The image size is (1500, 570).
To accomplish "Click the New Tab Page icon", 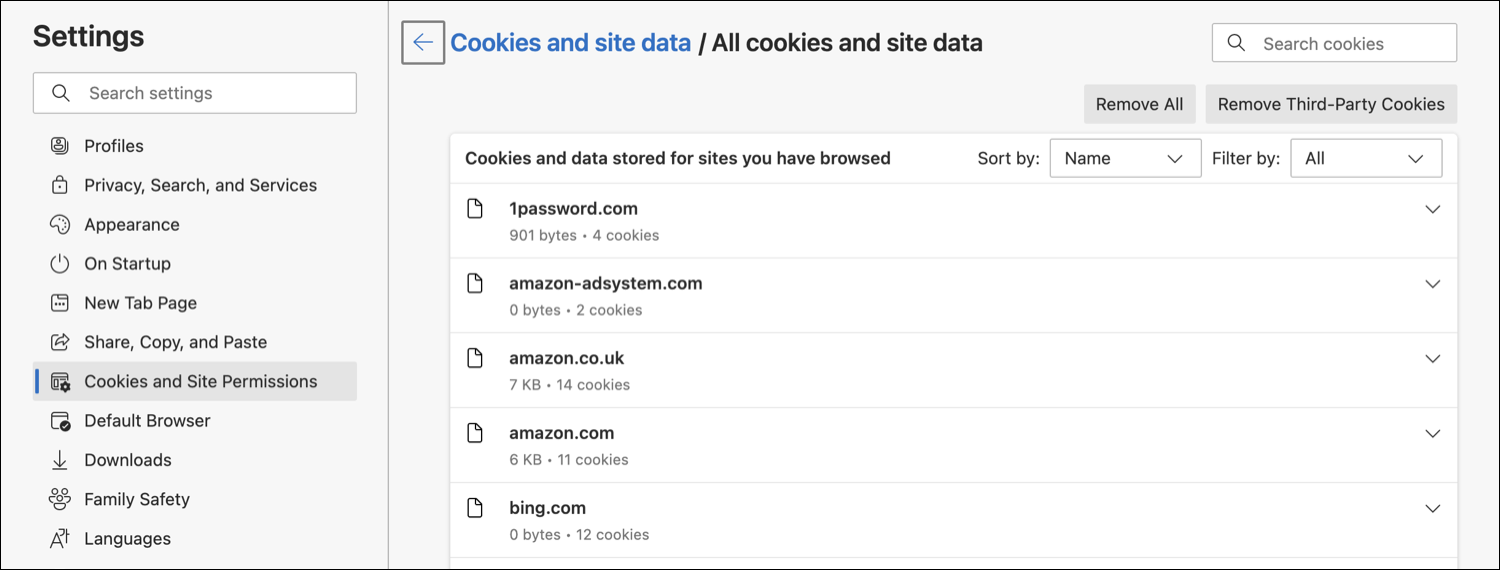I will point(60,303).
